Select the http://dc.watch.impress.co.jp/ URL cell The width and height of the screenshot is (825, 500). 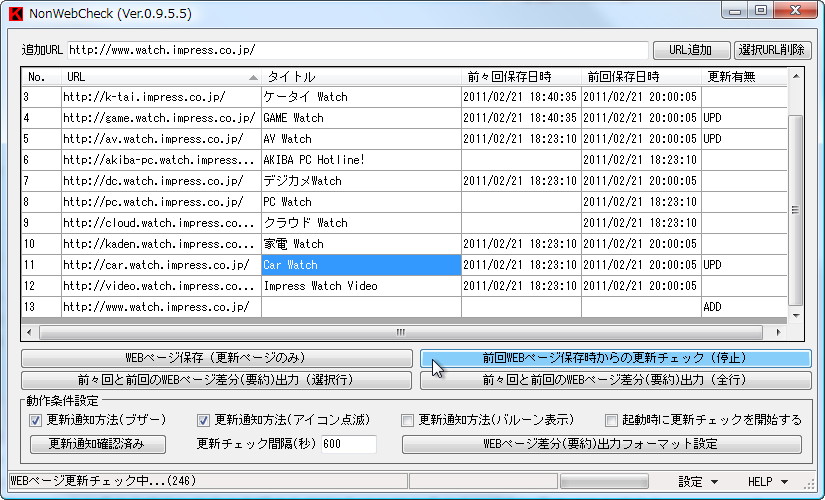click(x=161, y=181)
